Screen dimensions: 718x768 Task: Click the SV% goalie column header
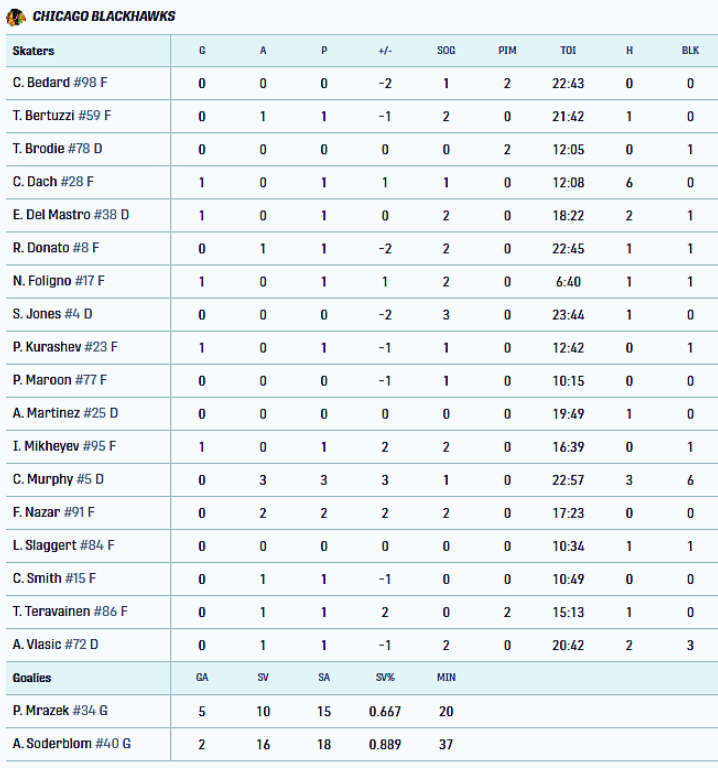tap(385, 678)
